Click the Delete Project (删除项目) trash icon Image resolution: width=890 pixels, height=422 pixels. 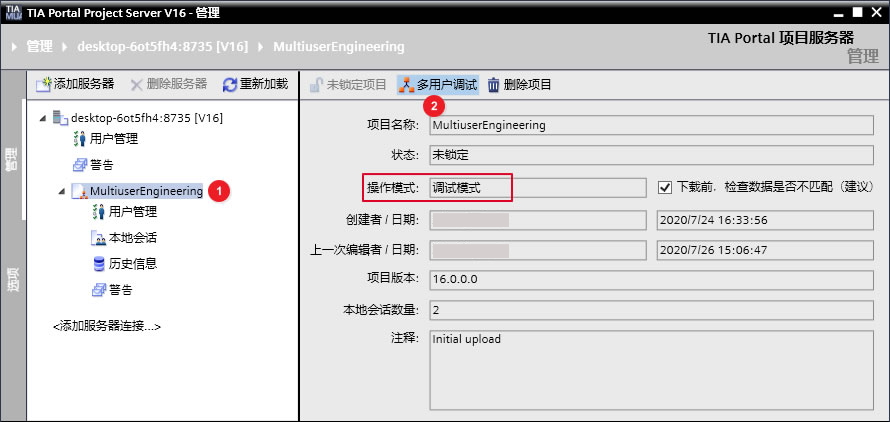point(493,85)
